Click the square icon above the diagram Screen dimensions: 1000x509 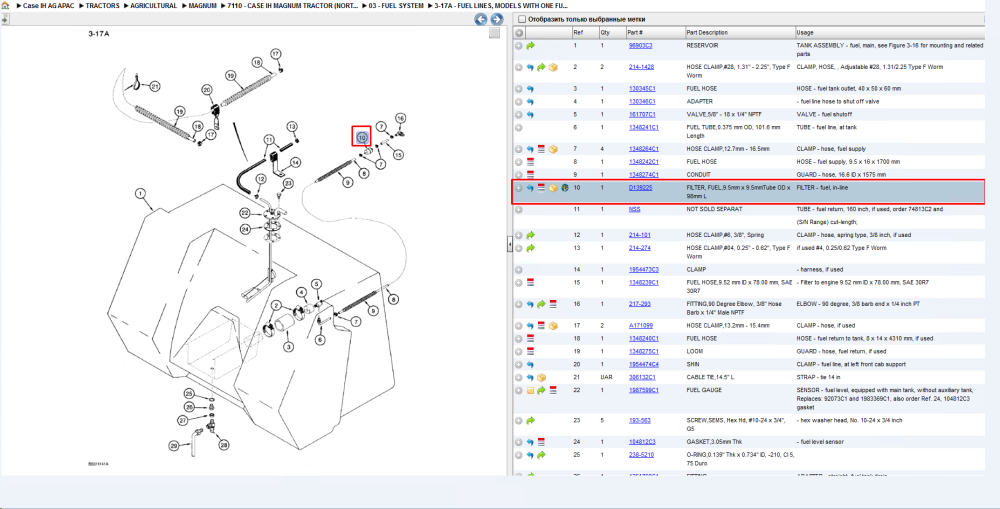[494, 34]
